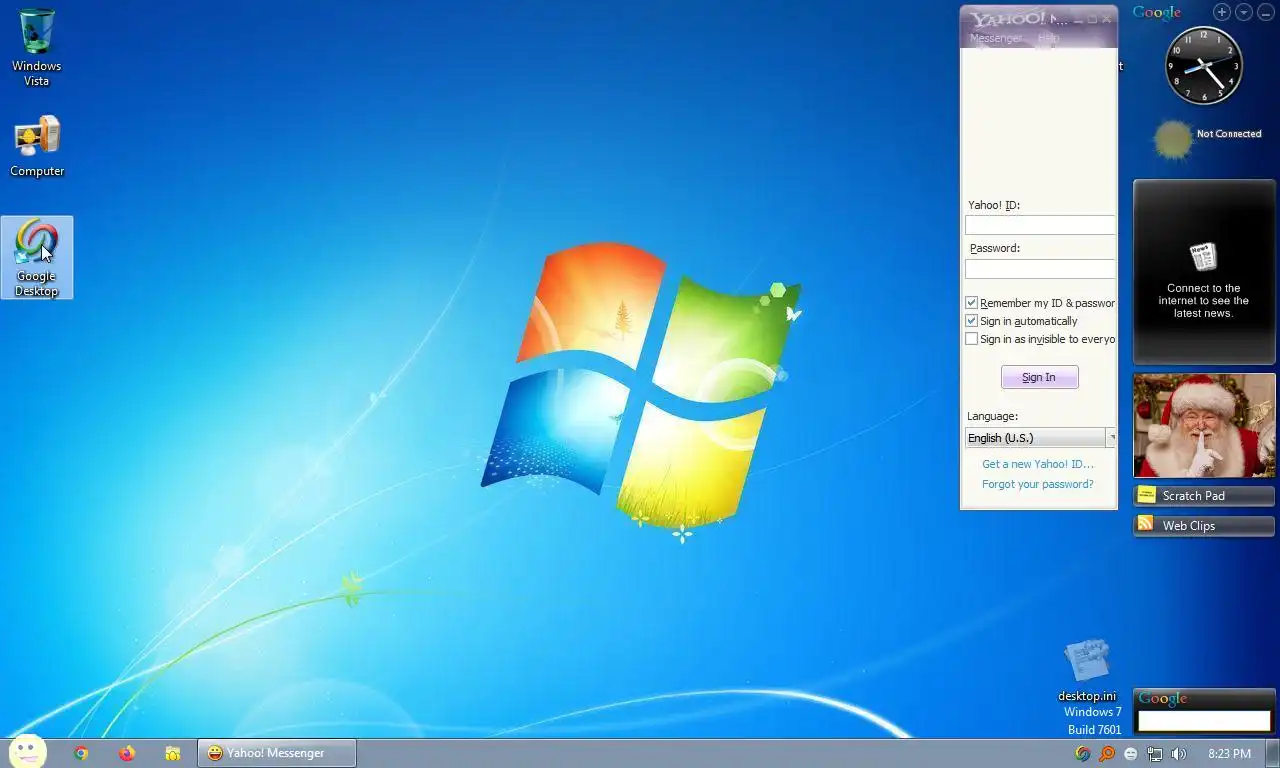Add gadgets with the sidebar plus button
1280x768 pixels.
coord(1222,12)
